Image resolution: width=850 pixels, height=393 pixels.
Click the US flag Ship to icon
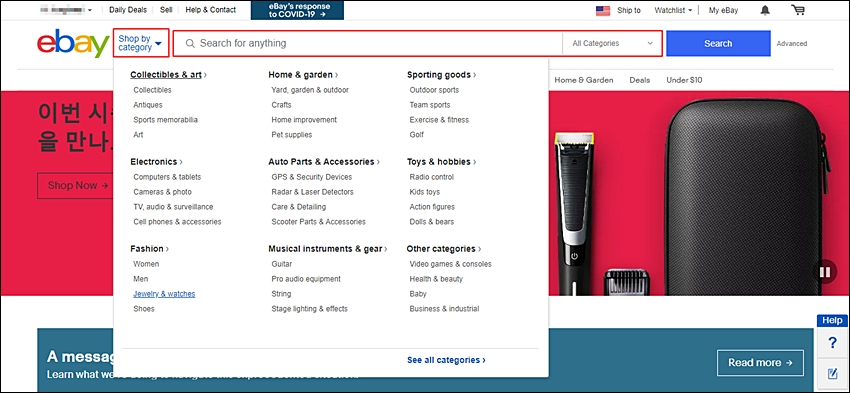click(603, 10)
